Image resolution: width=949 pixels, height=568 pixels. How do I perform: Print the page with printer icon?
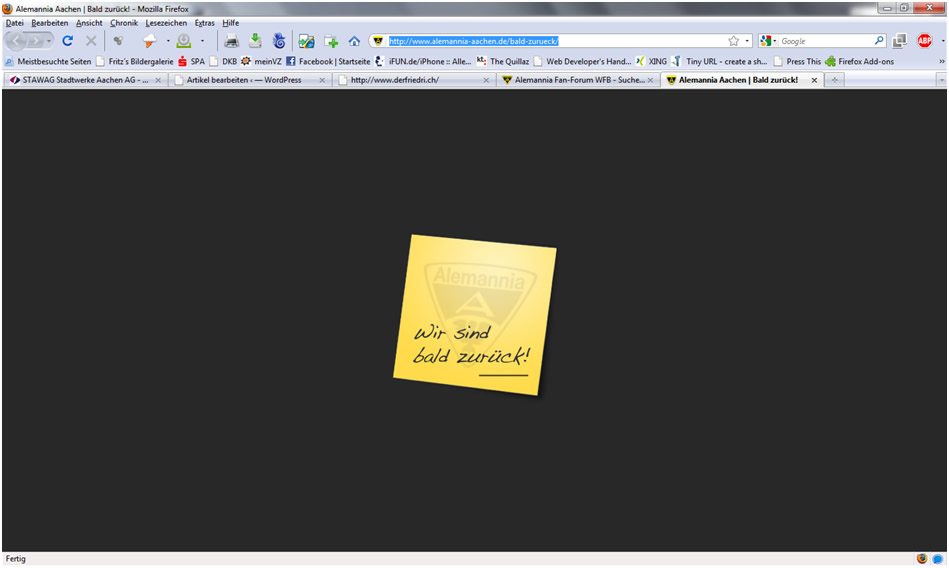[x=231, y=41]
